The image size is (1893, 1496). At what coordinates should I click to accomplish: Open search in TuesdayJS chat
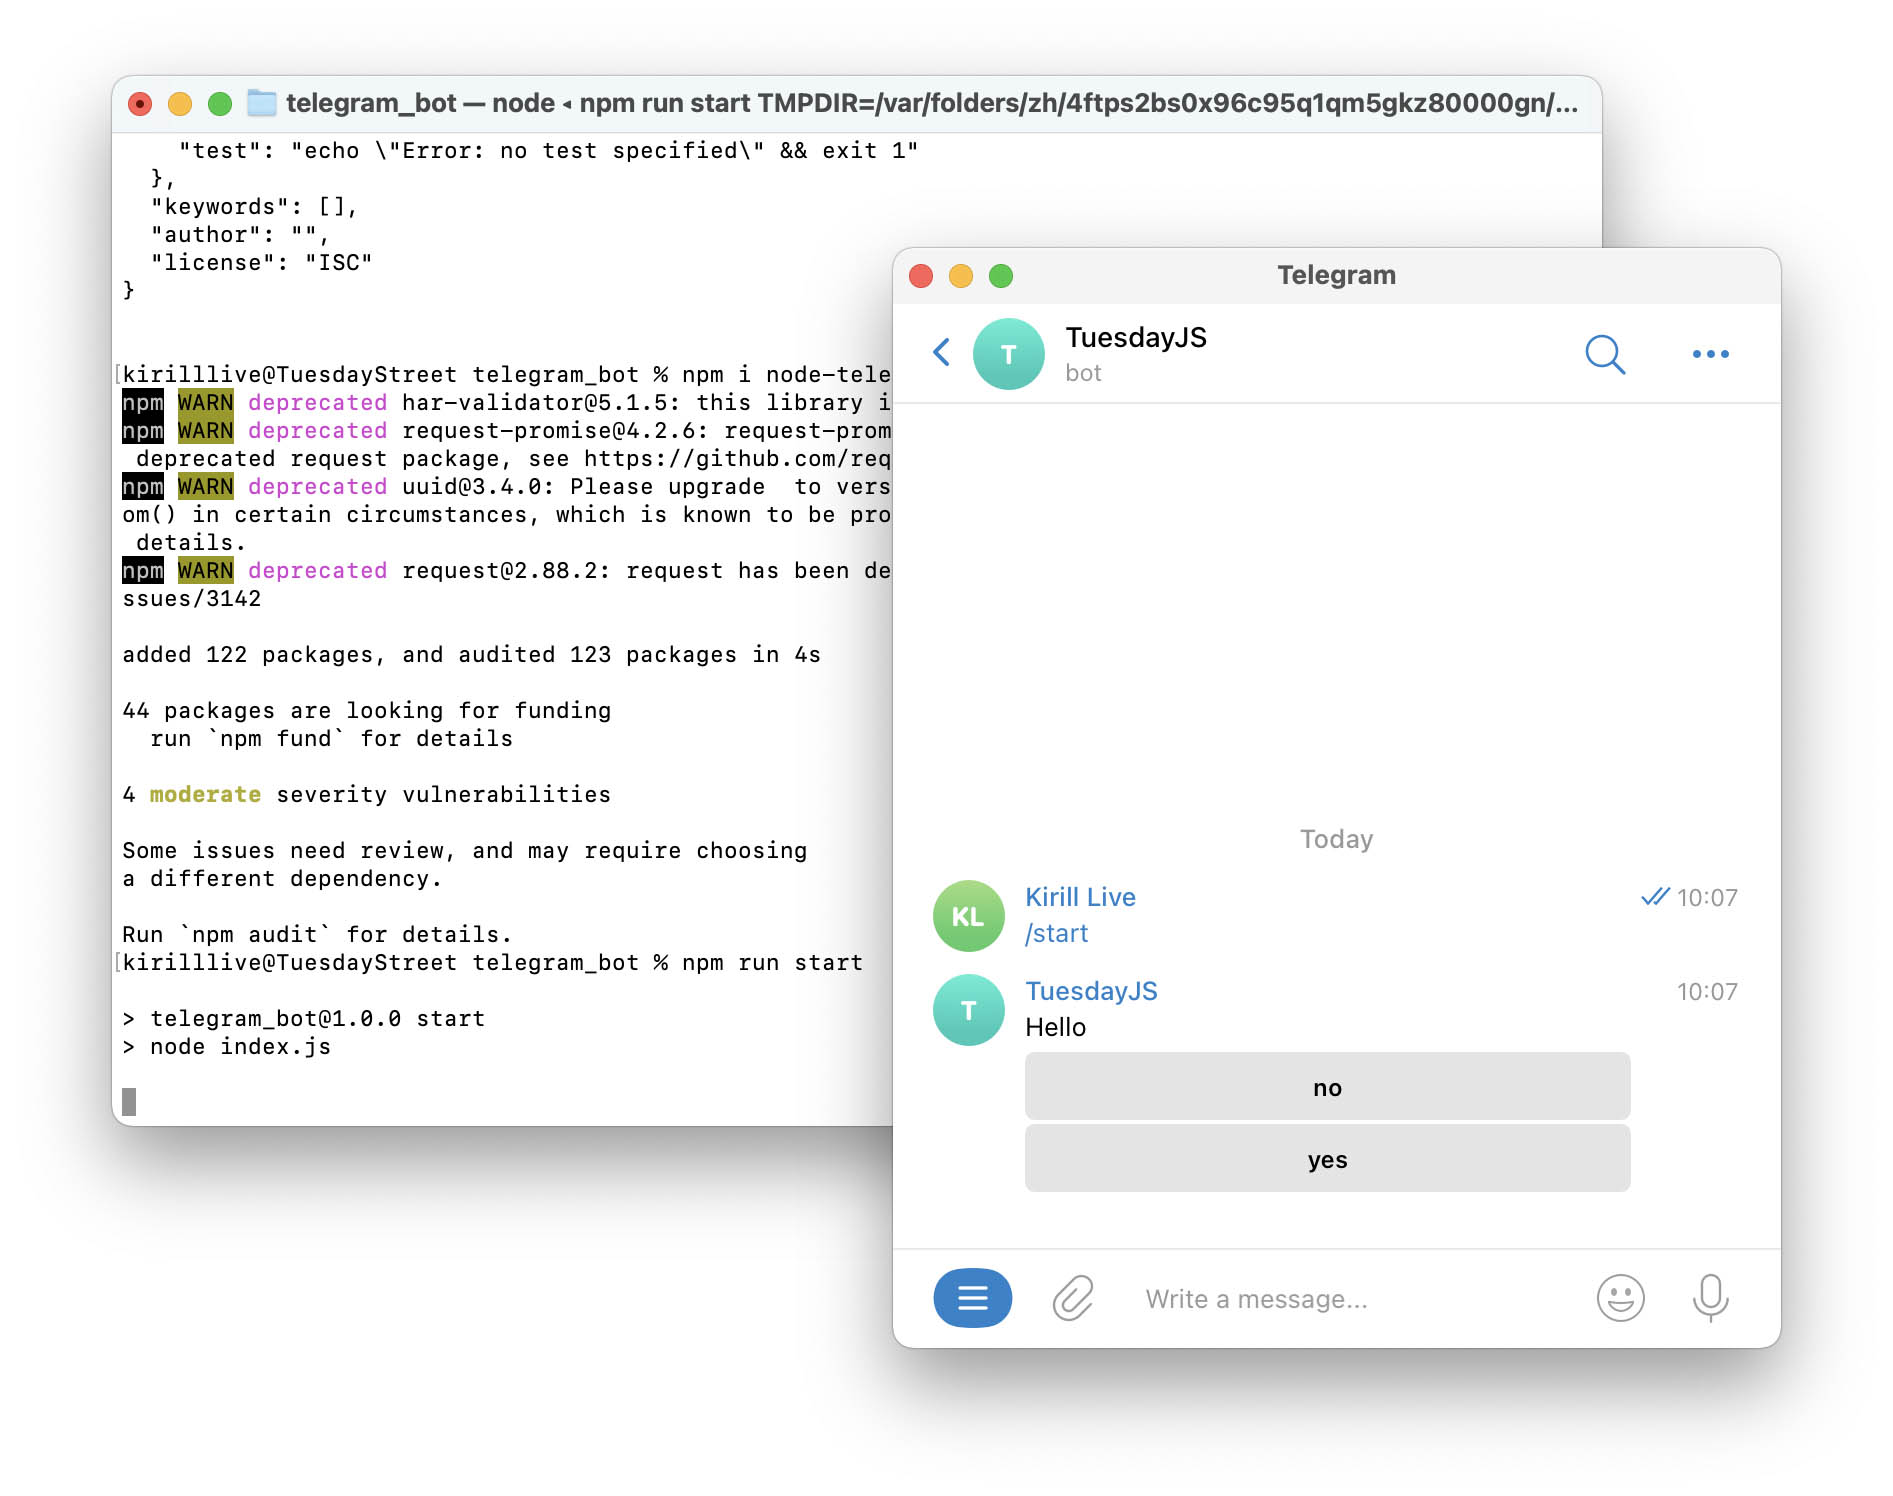tap(1604, 354)
